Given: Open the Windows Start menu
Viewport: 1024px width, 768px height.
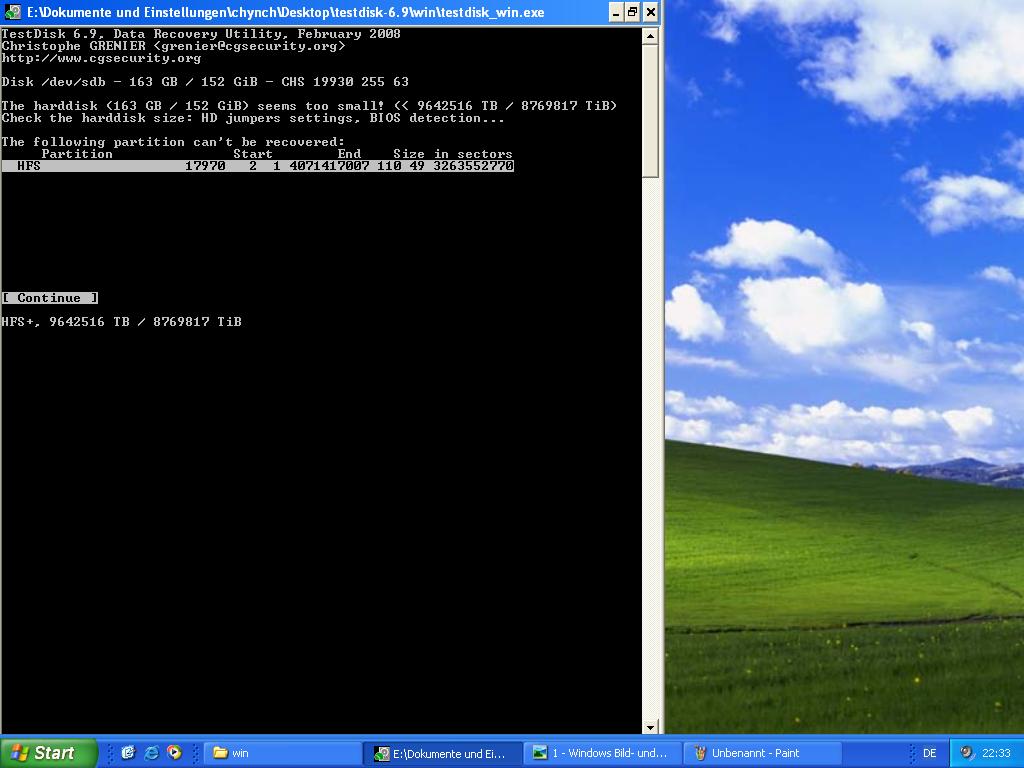Looking at the screenshot, I should point(48,753).
